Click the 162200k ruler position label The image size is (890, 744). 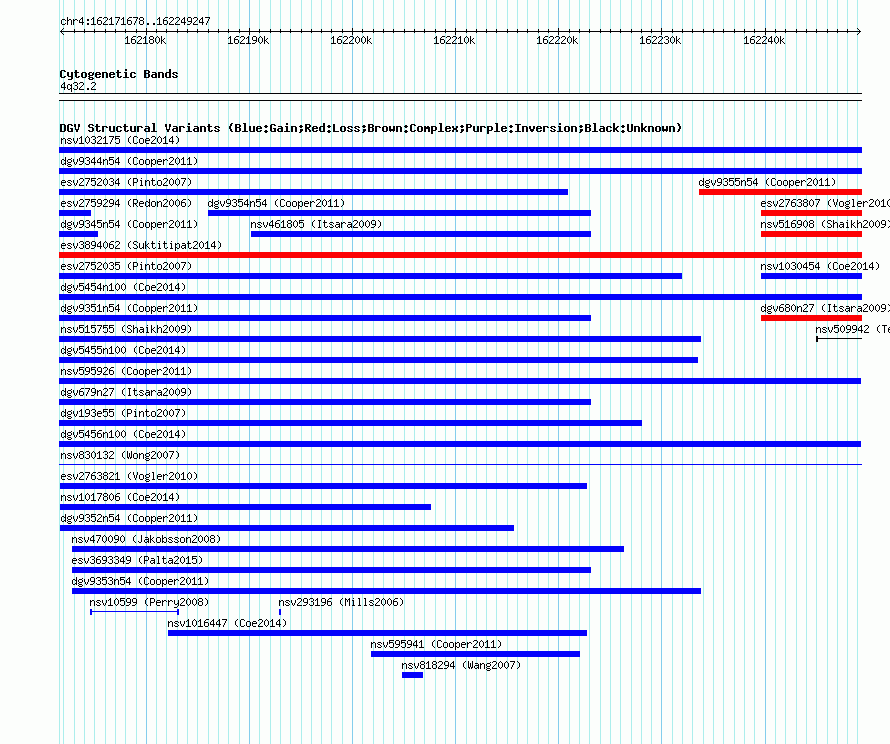click(x=351, y=40)
